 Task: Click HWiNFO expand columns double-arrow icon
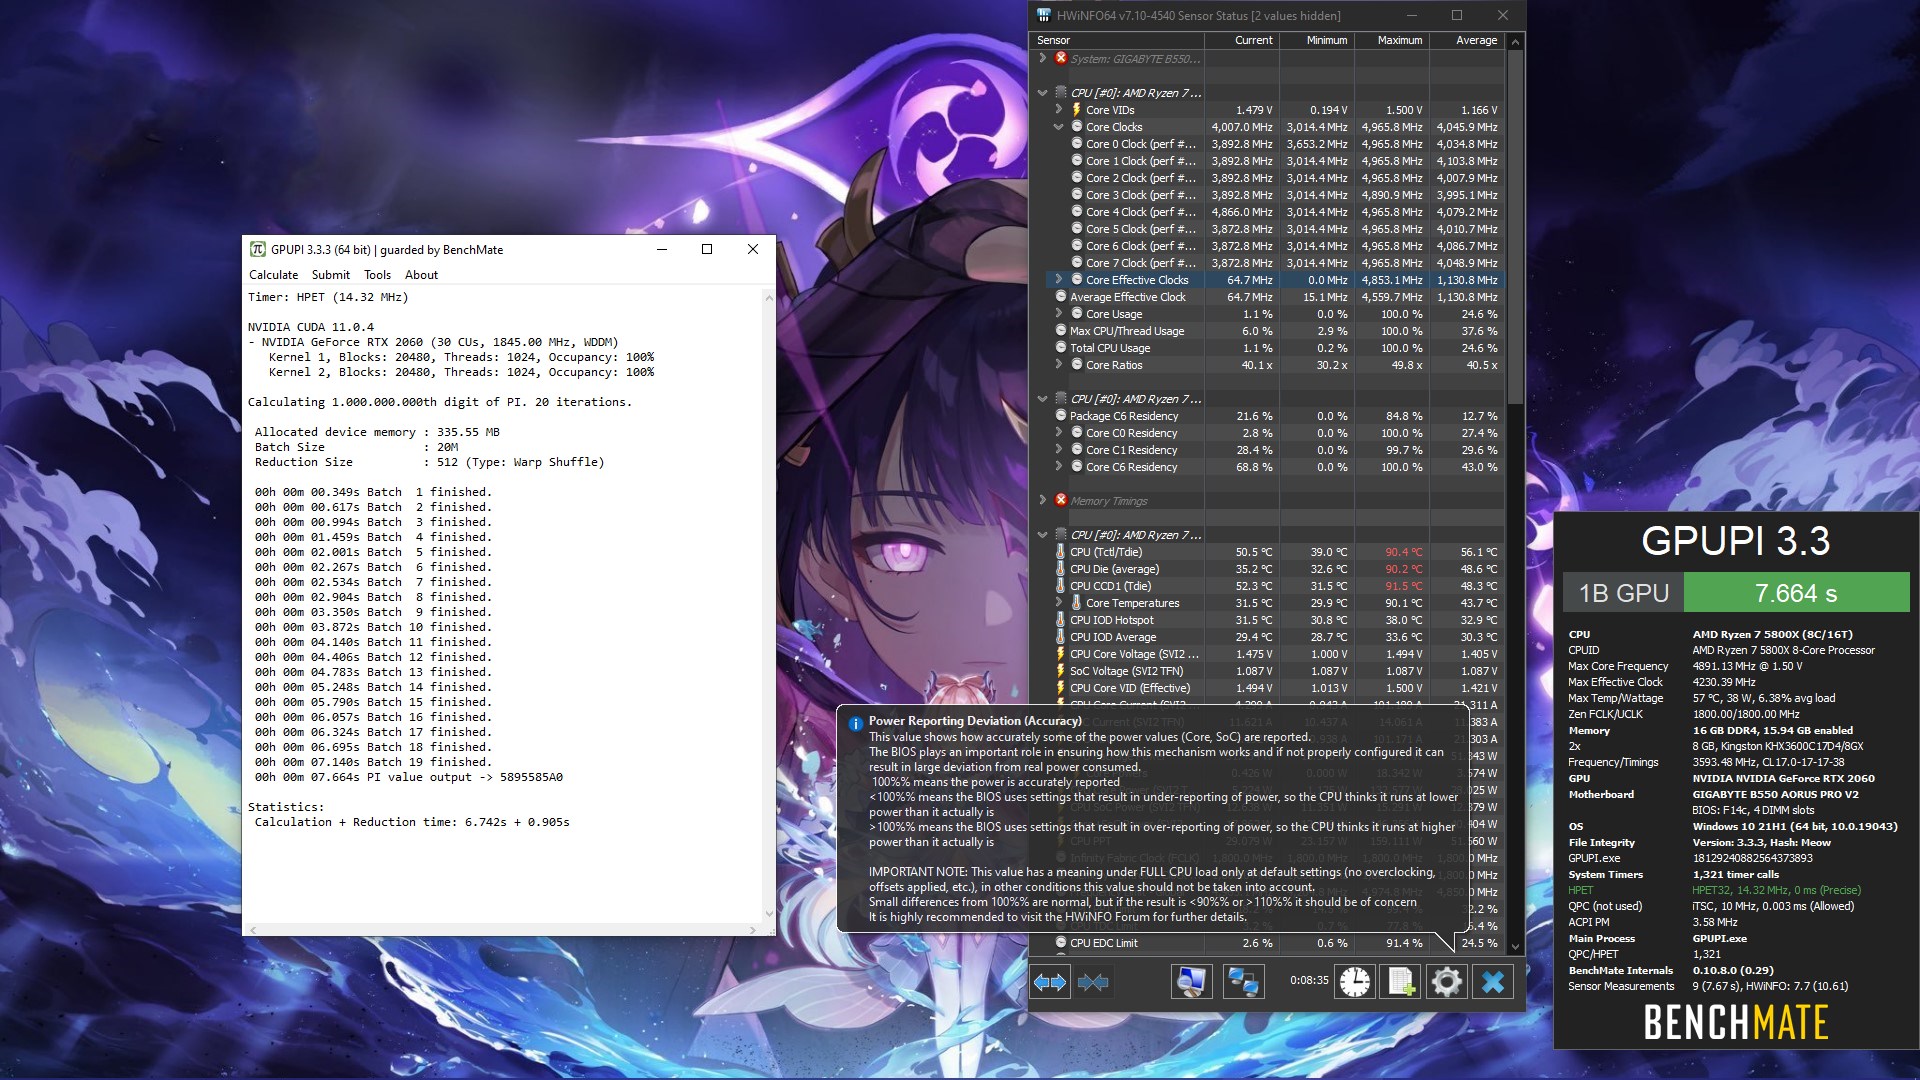(1049, 982)
